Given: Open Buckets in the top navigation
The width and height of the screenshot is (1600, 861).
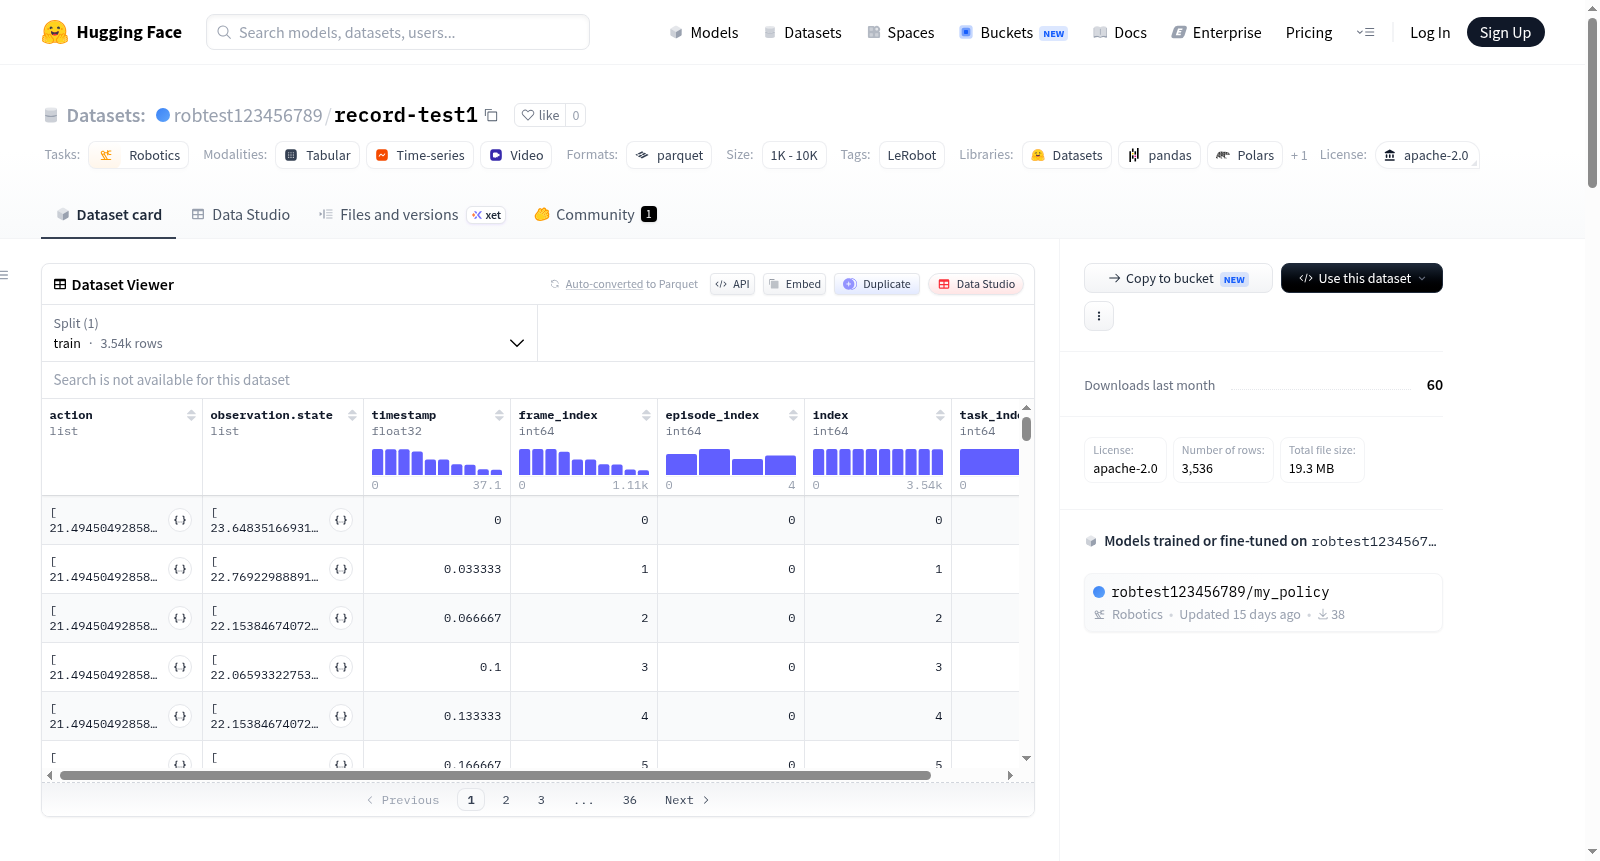Looking at the screenshot, I should 1013,32.
